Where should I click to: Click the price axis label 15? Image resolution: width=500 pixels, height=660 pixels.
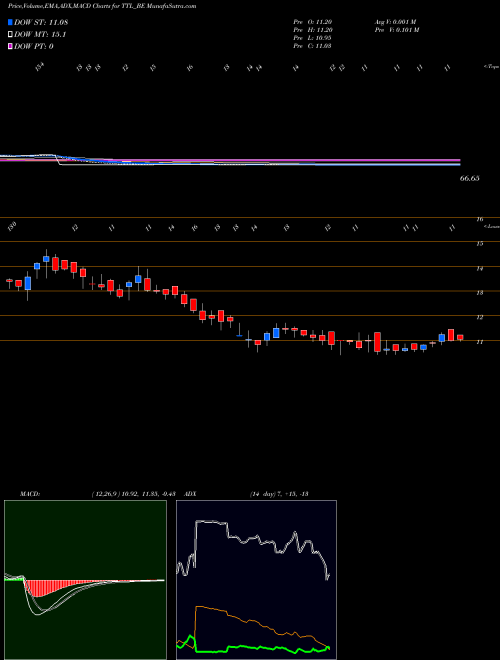[x=480, y=243]
